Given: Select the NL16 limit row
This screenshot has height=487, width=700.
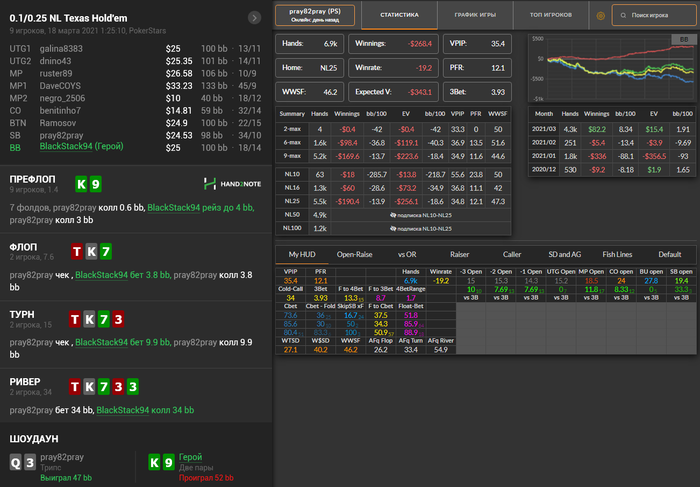Looking at the screenshot, I should pos(393,188).
